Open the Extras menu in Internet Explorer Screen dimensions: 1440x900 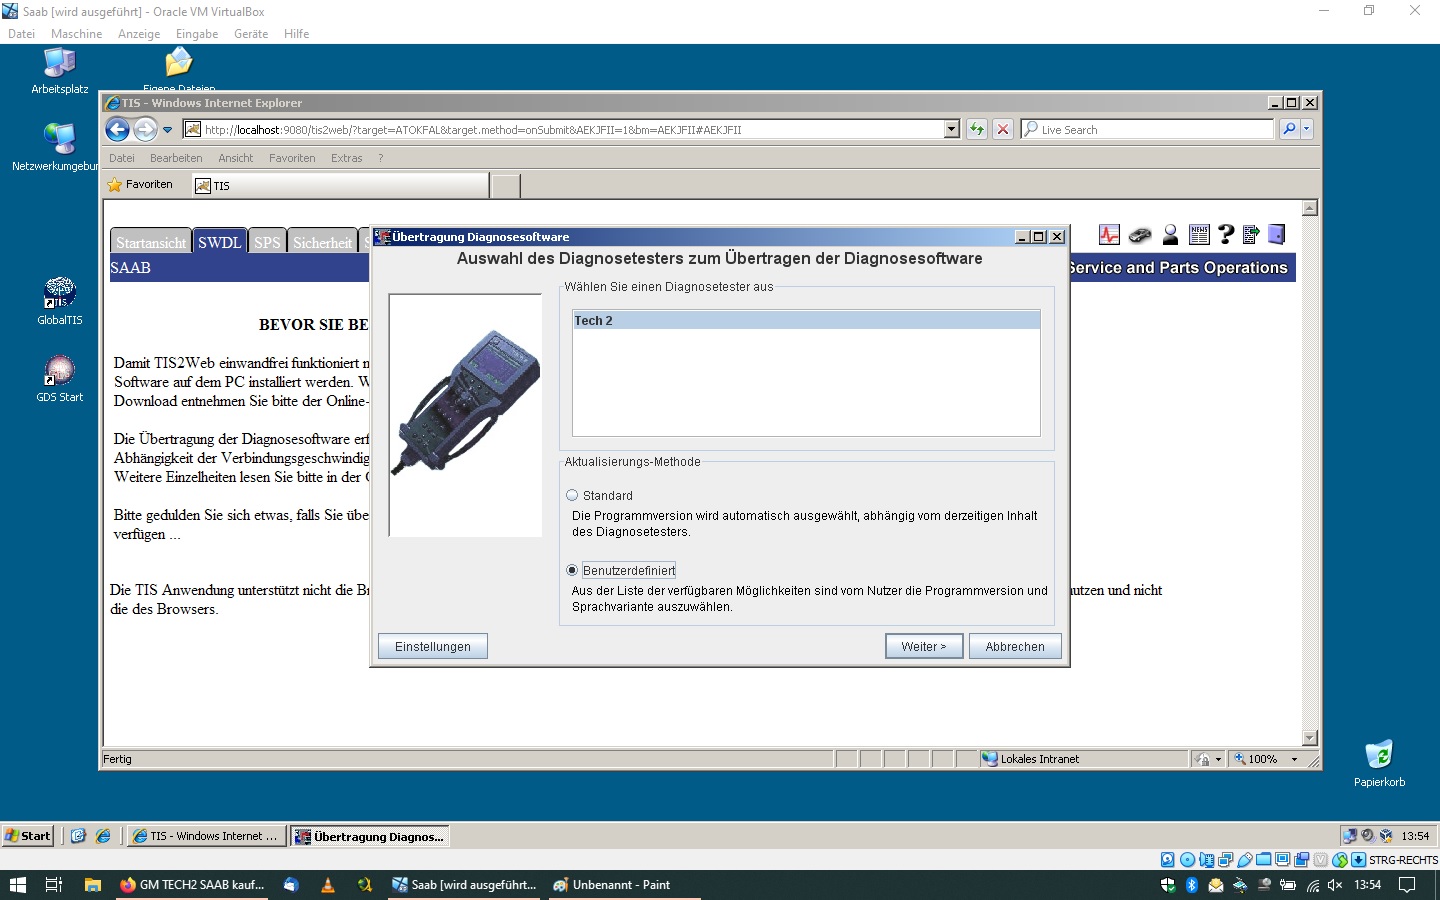coord(347,158)
